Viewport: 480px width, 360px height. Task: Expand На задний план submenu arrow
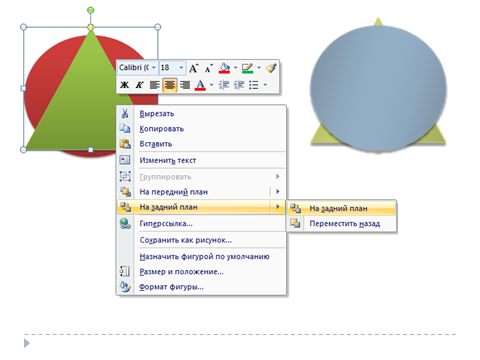click(278, 207)
